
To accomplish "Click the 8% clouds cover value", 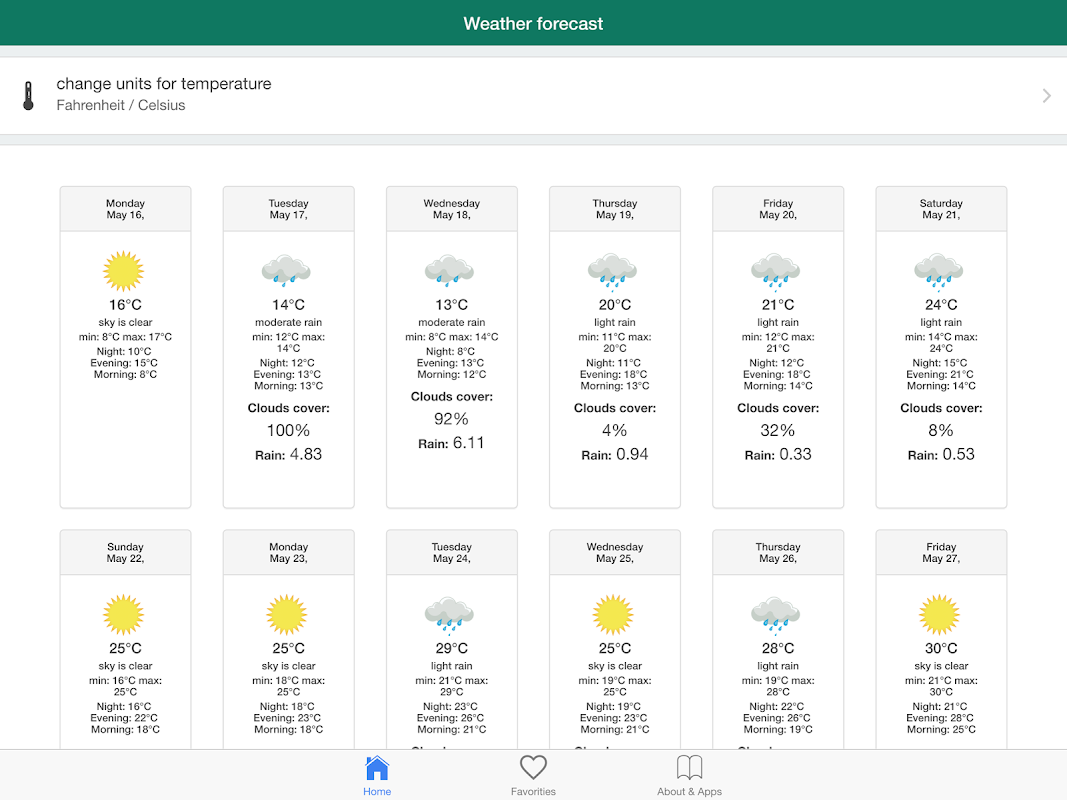I will coord(941,431).
